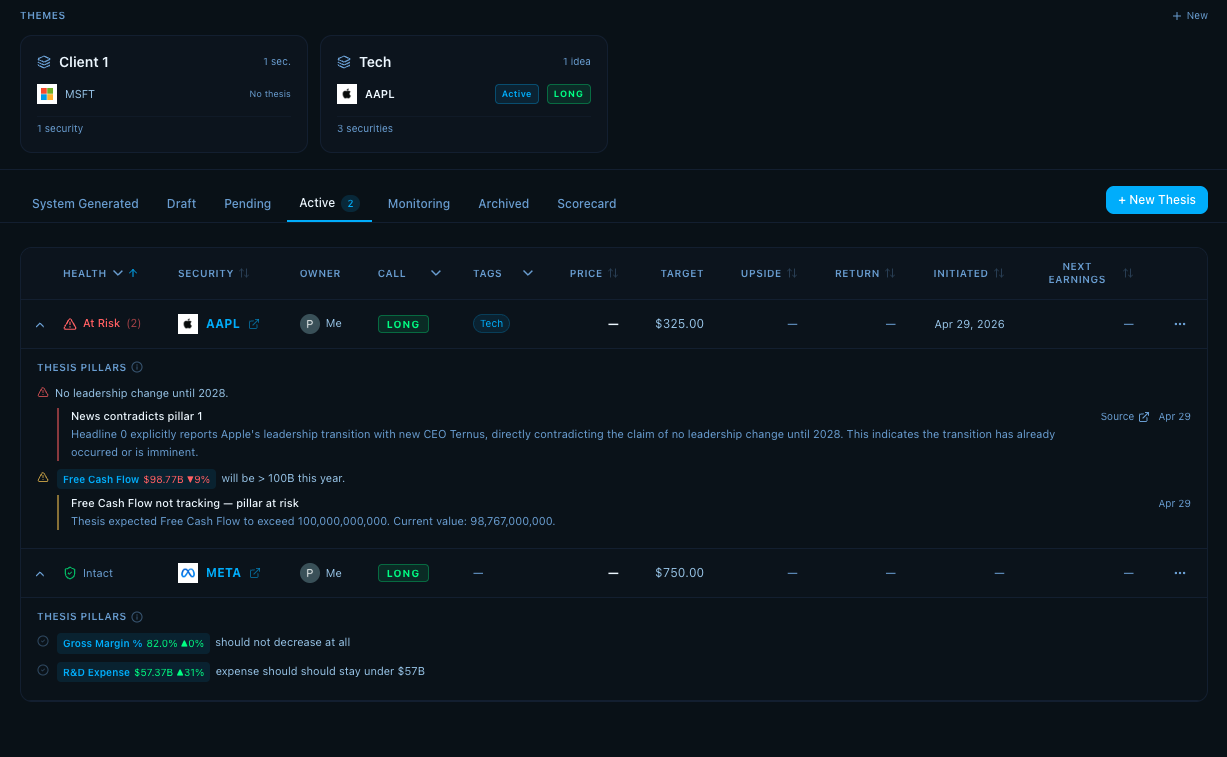
Task: Sort by Price column arrows
Action: 614,273
